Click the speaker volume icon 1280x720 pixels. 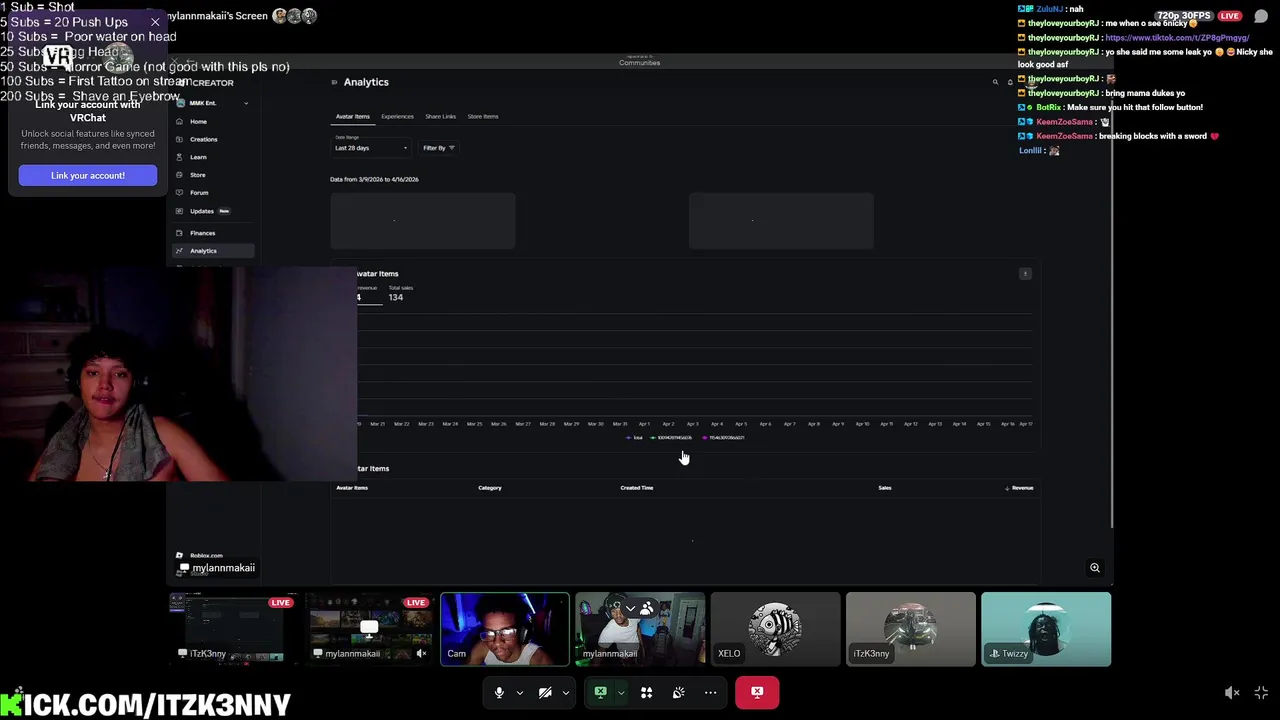click(1232, 692)
